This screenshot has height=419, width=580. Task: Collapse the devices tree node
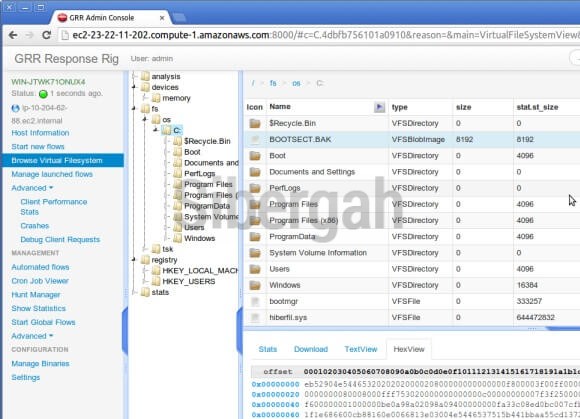coord(134,87)
